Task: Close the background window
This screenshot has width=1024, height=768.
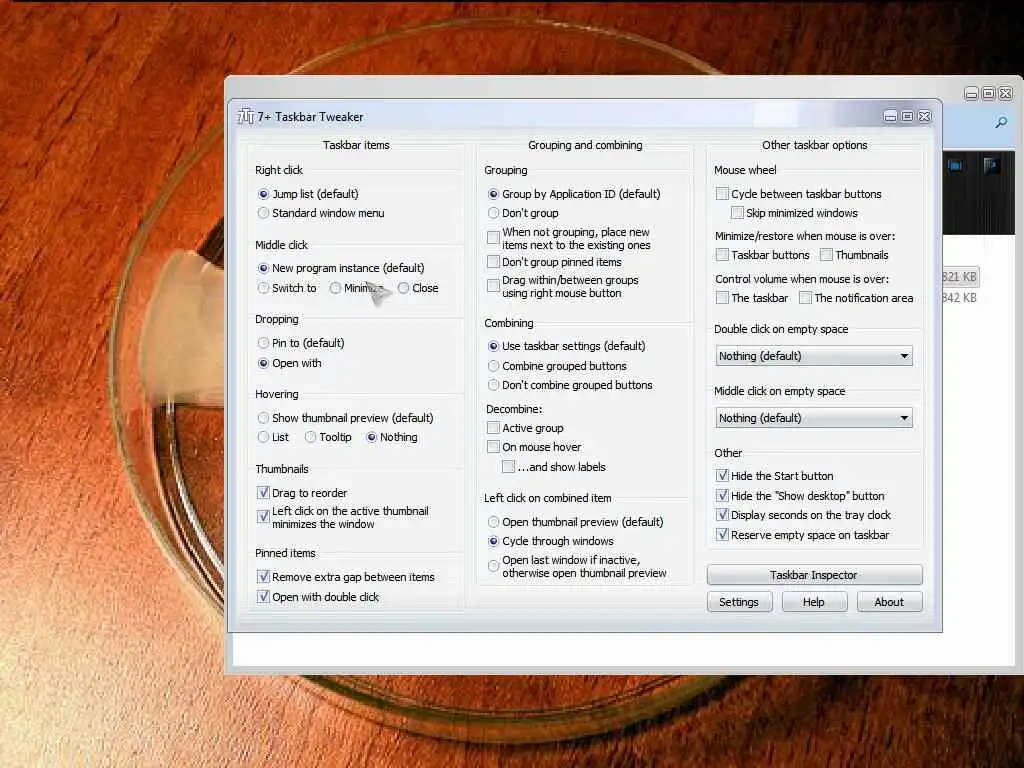Action: (x=1006, y=94)
